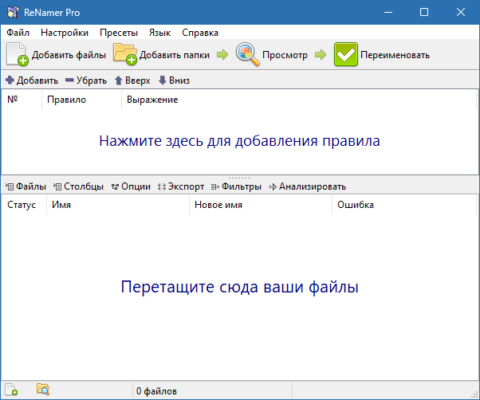The height and width of the screenshot is (400, 480).
Task: Click the Переименовать button label
Action: coord(395,55)
